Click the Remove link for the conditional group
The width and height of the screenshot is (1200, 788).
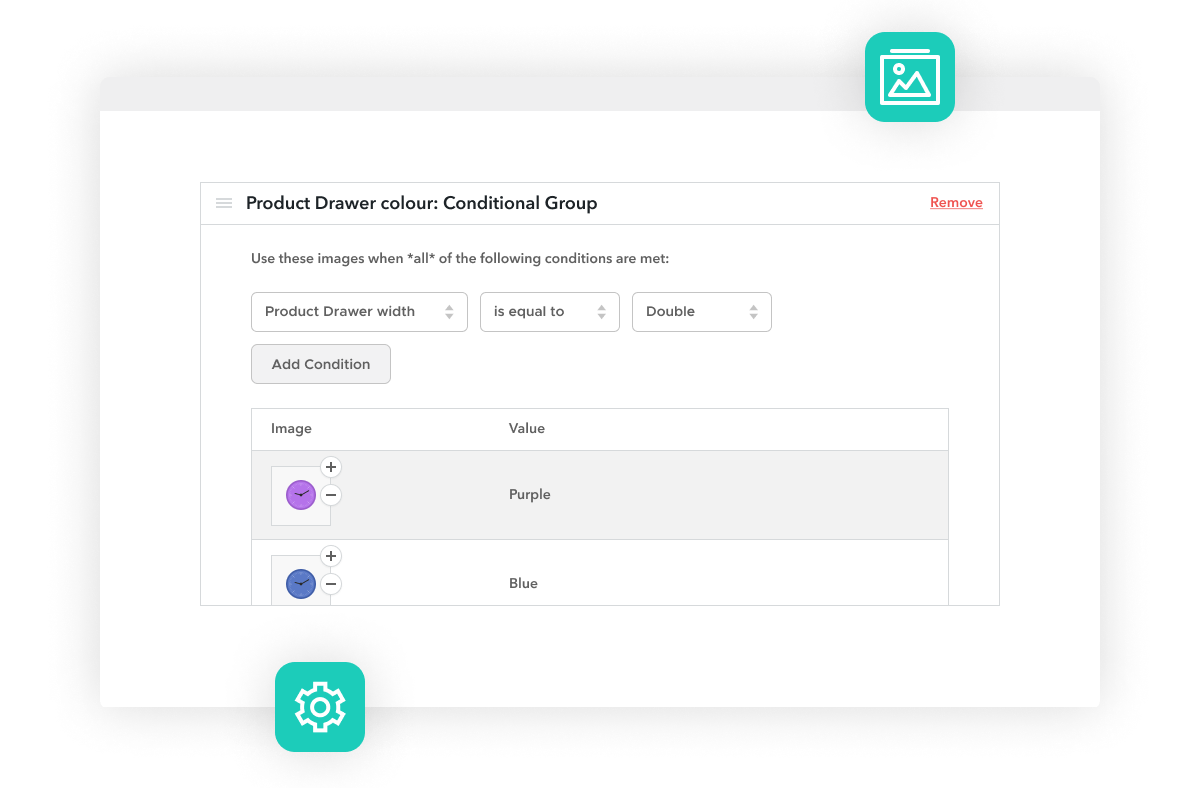956,202
